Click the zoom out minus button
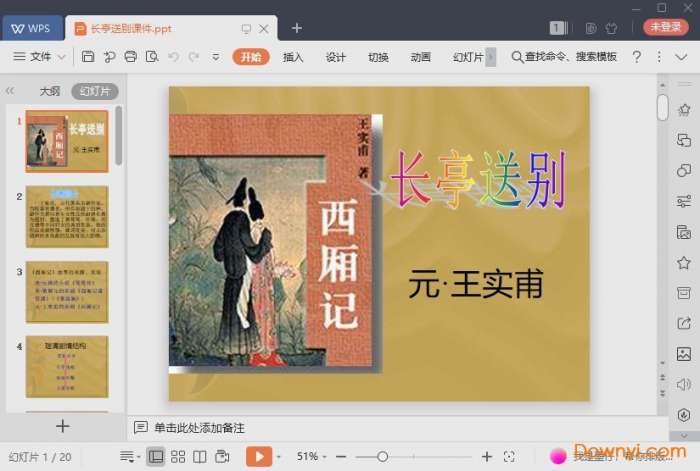The width and height of the screenshot is (700, 471). pyautogui.click(x=341, y=456)
